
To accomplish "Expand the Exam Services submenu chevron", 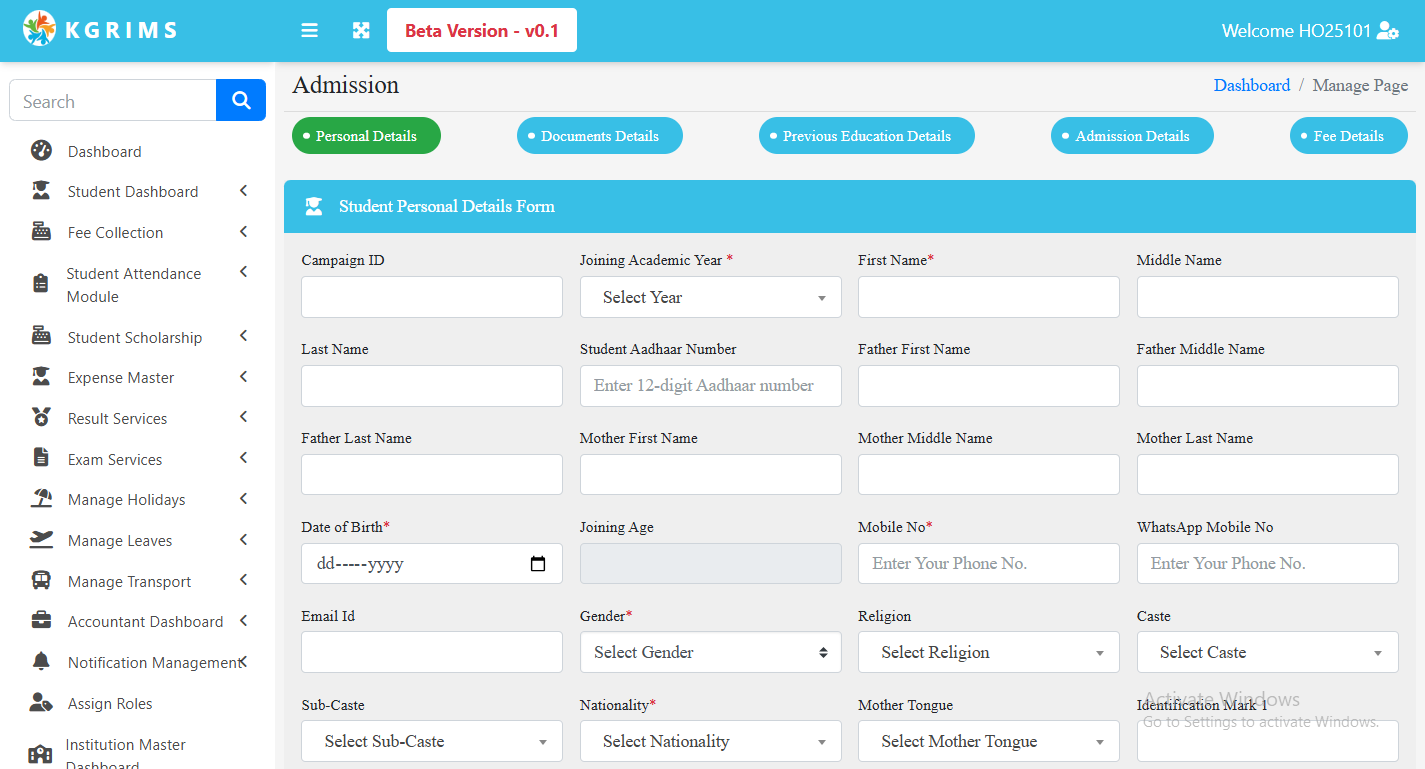I will (243, 458).
